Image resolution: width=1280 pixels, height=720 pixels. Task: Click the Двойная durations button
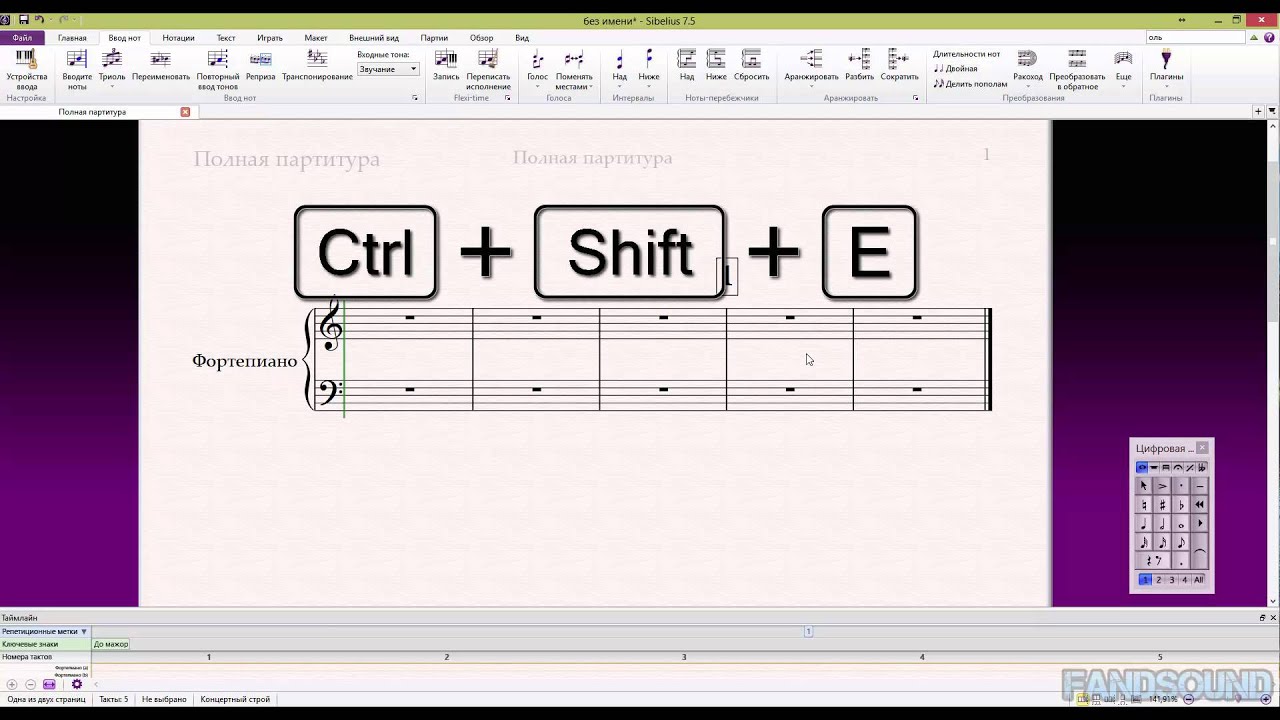point(956,69)
